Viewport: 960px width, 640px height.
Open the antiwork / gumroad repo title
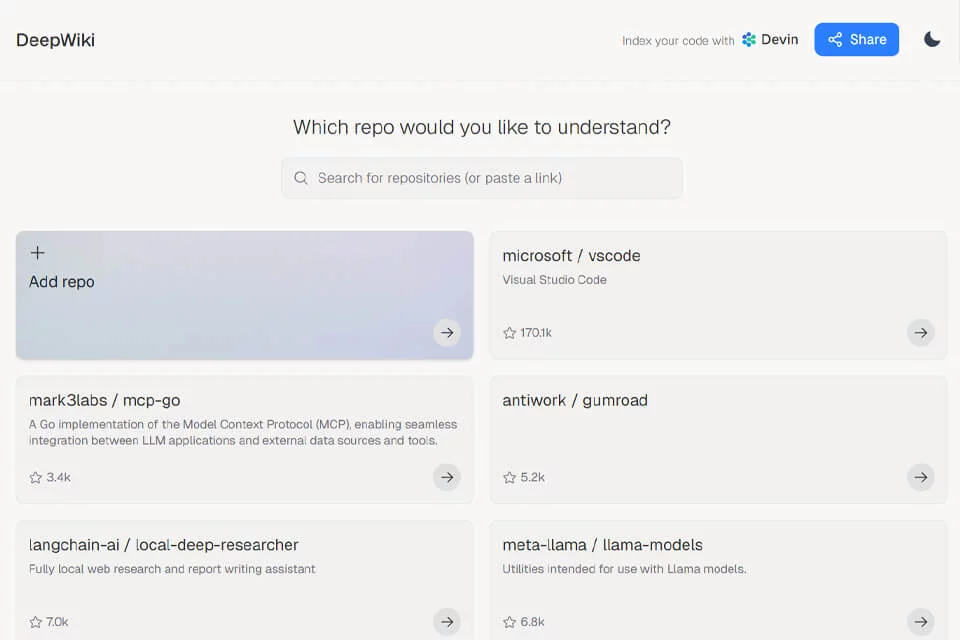575,401
